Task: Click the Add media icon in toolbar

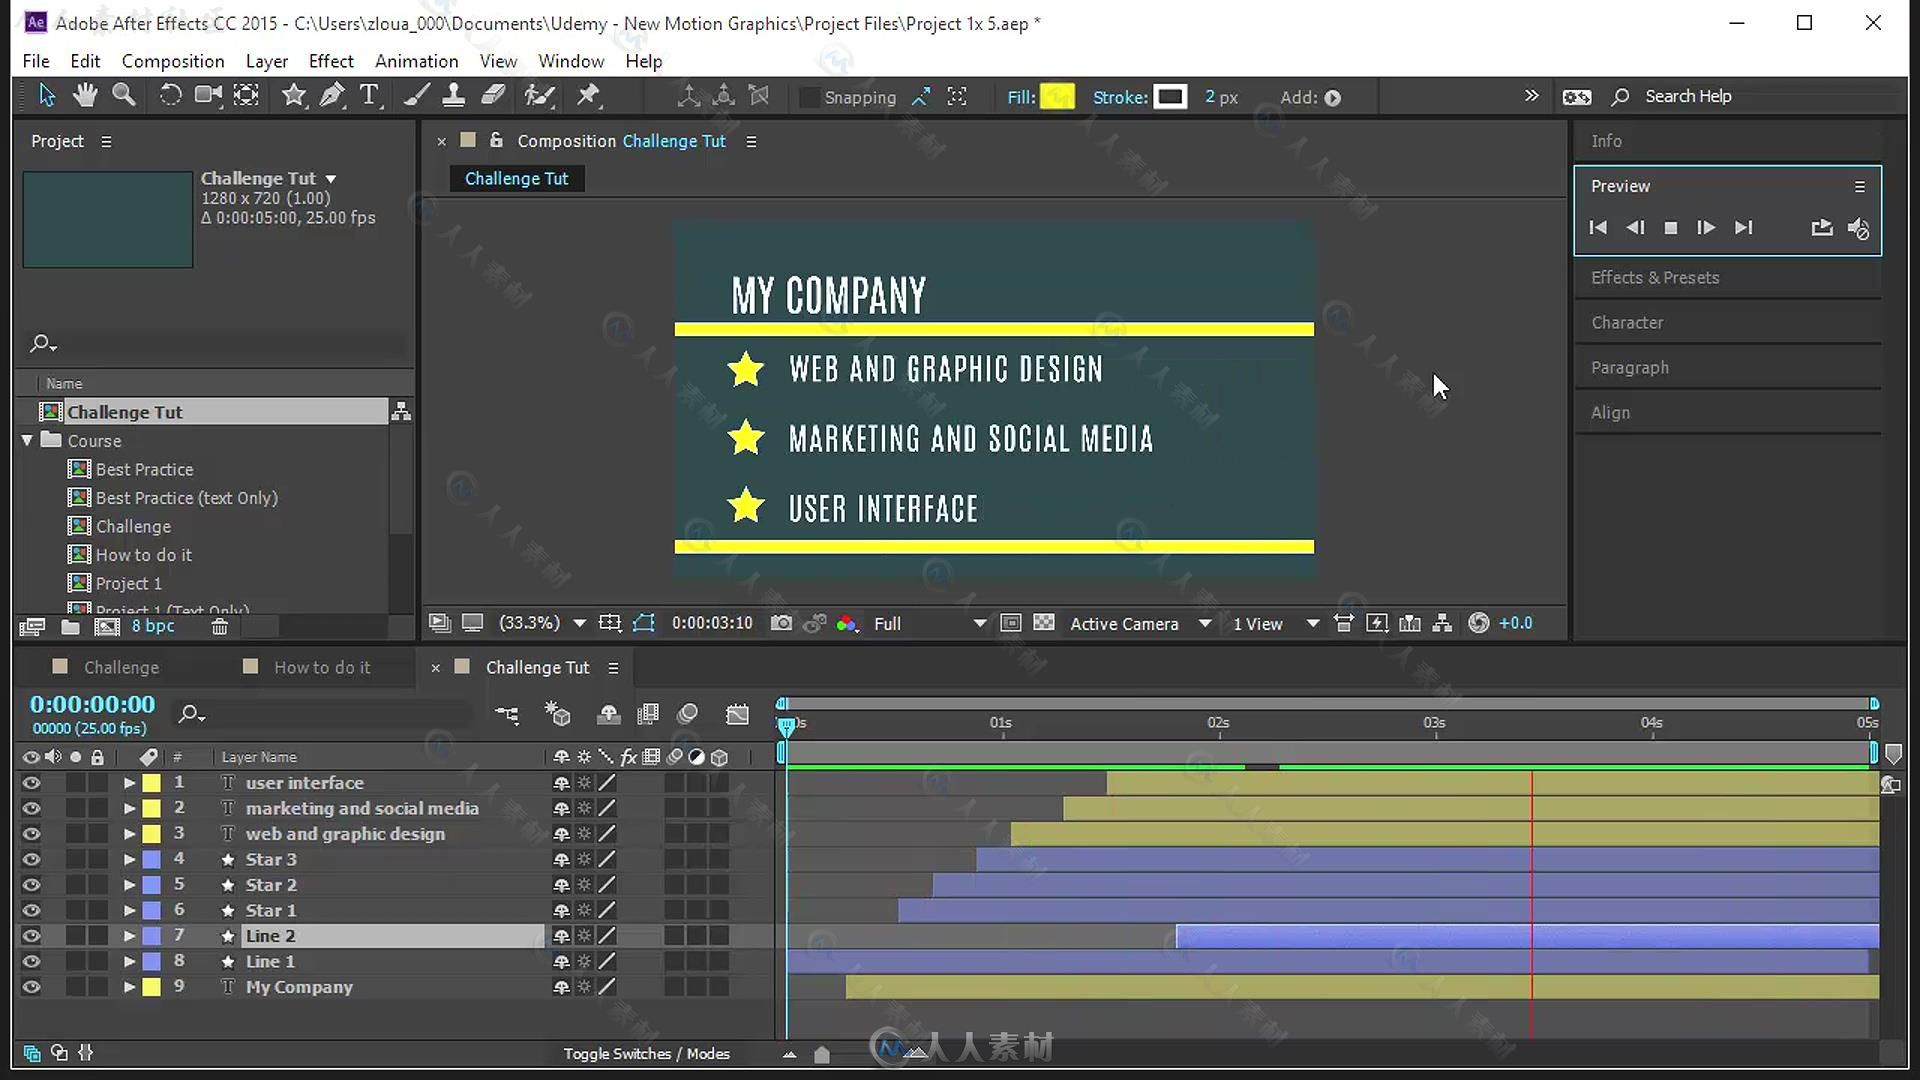Action: coord(1337,96)
